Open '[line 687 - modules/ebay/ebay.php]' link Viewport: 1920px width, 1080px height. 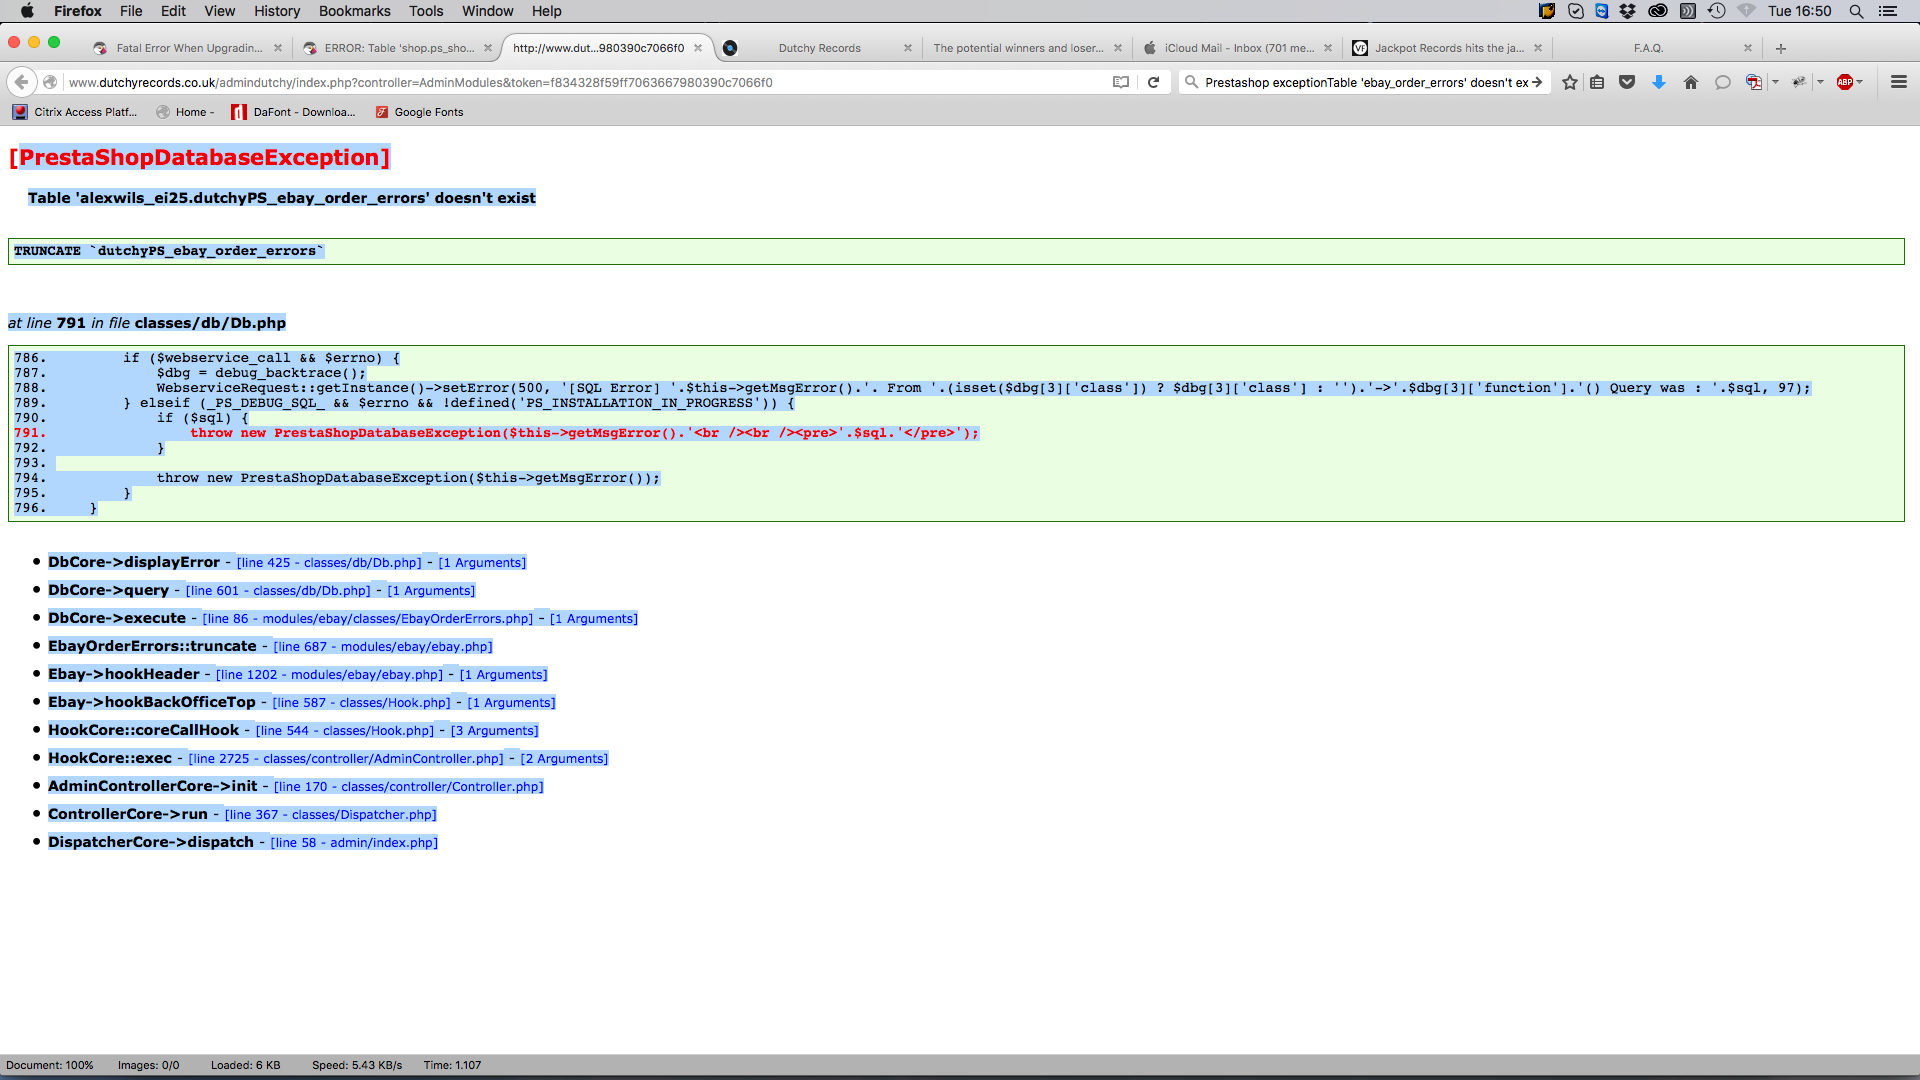click(383, 647)
